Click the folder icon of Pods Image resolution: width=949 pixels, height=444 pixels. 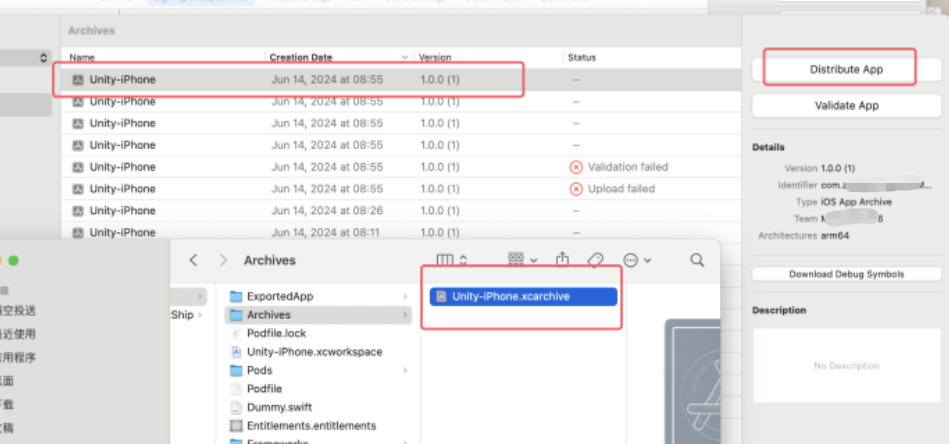[x=236, y=370]
